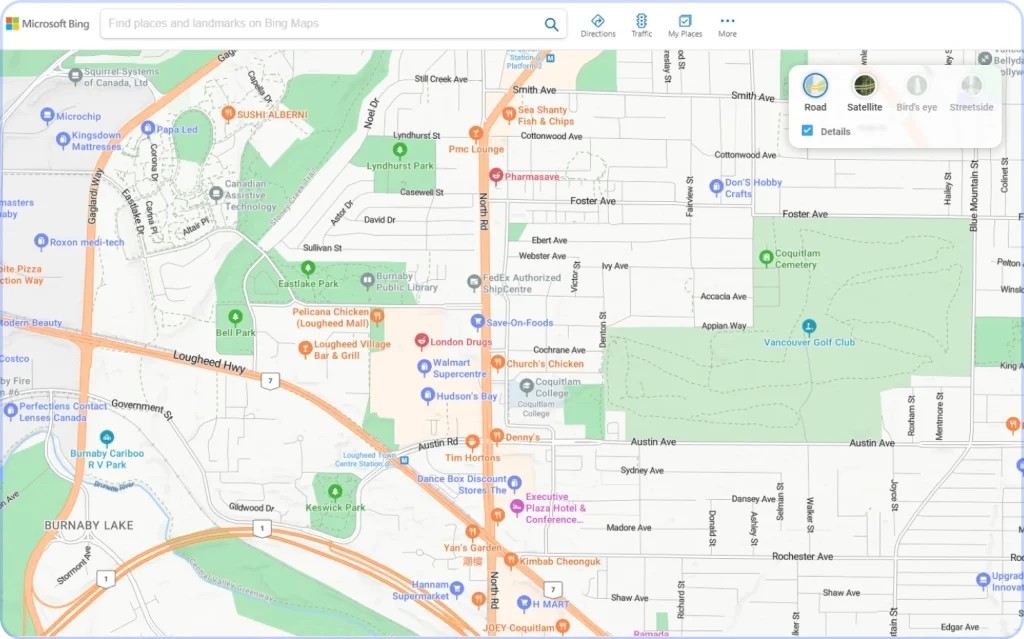Click the H MART pin
Viewport: 1024px width, 639px height.
click(524, 602)
